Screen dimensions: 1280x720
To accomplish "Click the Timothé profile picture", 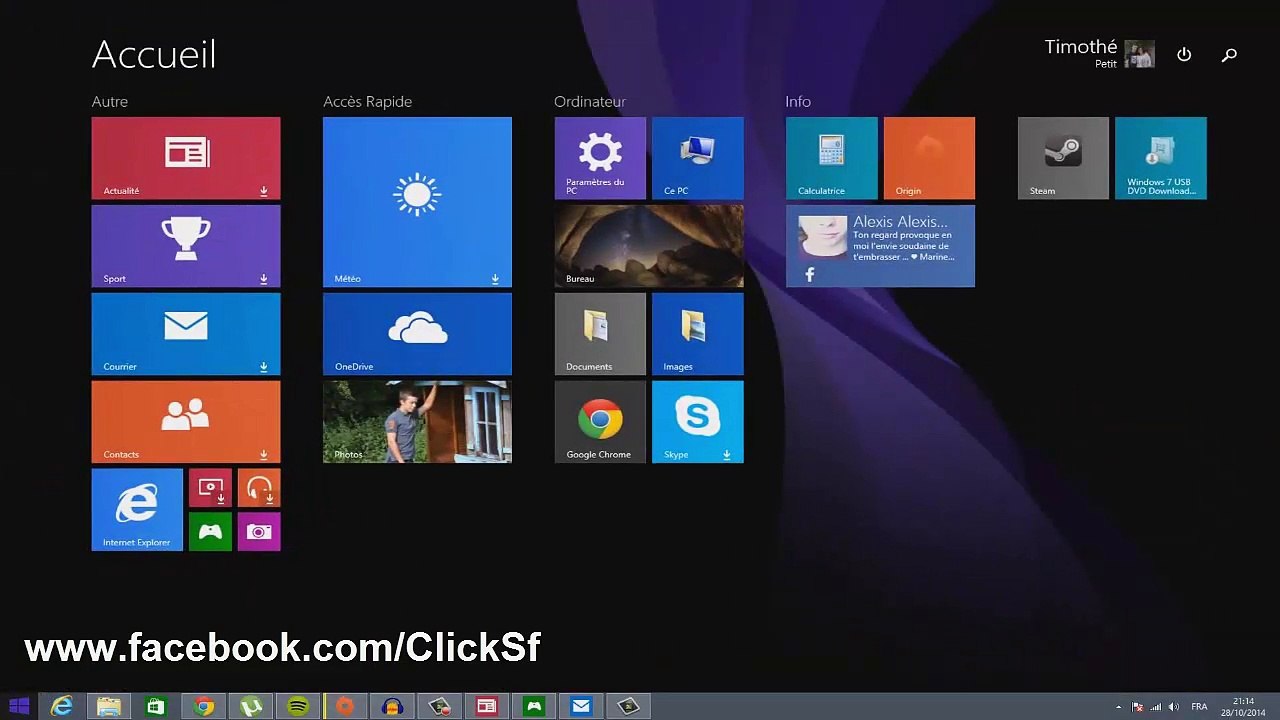I will pyautogui.click(x=1140, y=54).
